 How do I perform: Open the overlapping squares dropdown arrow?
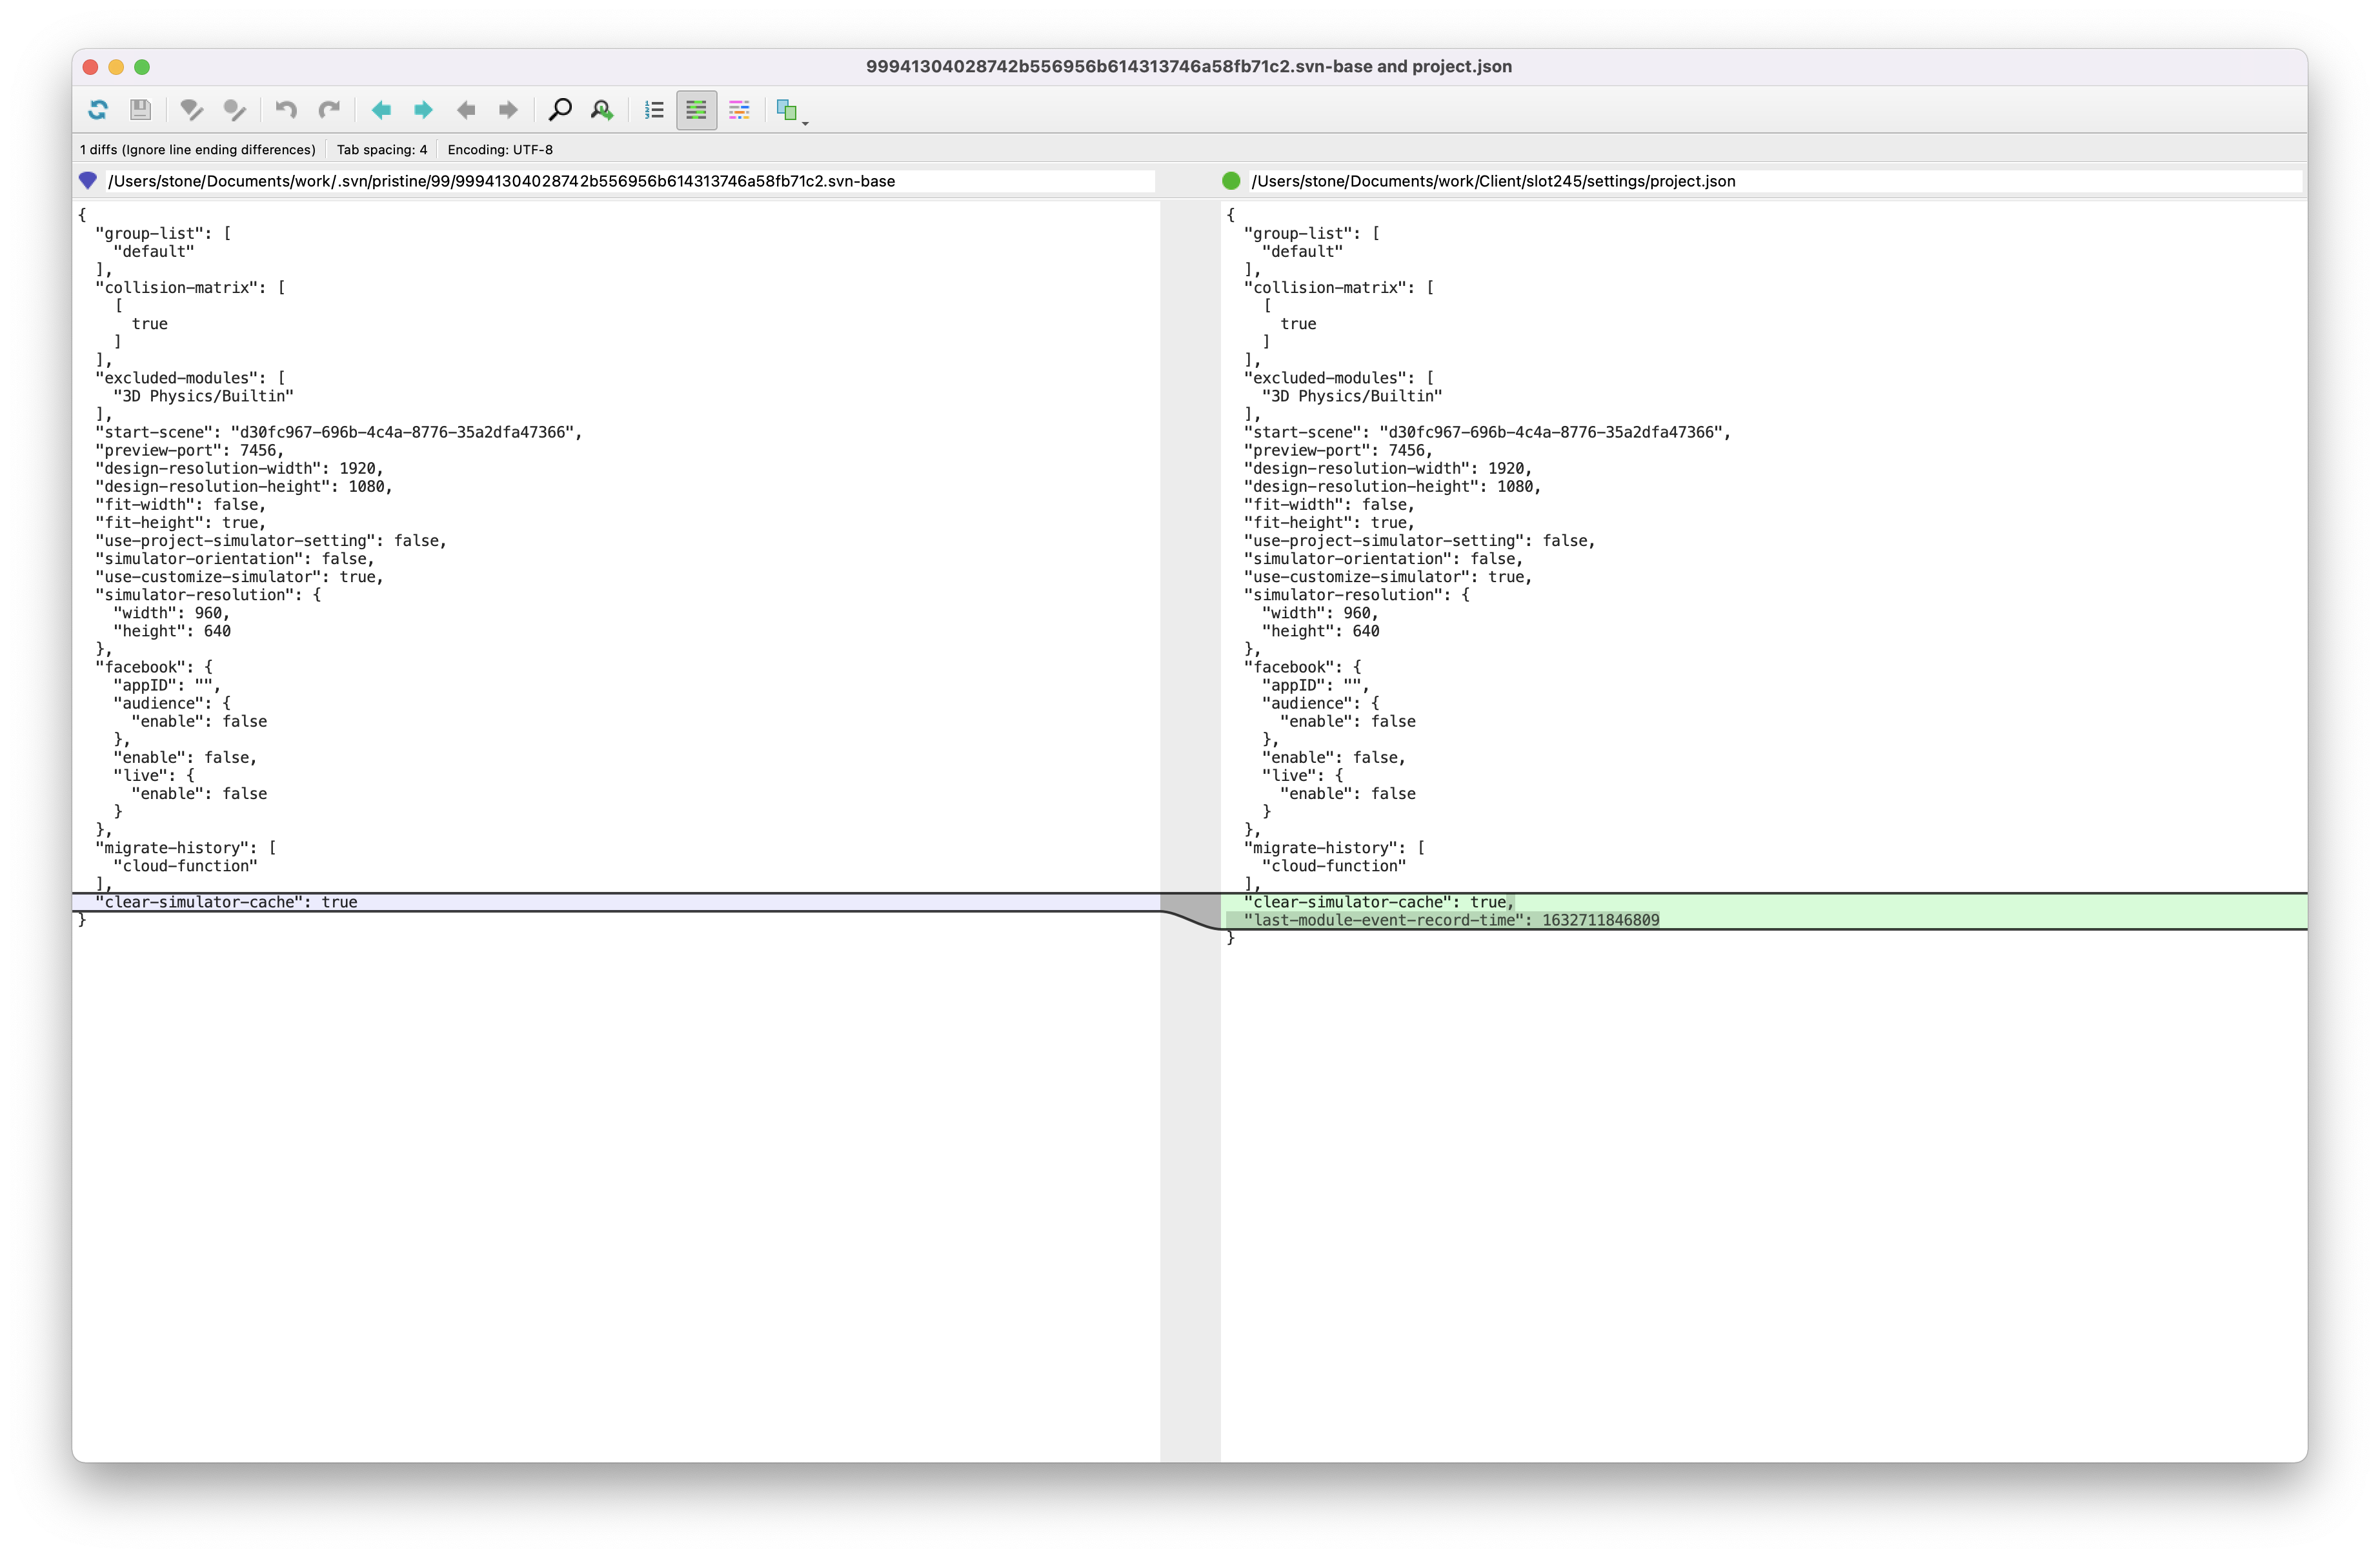(x=805, y=122)
